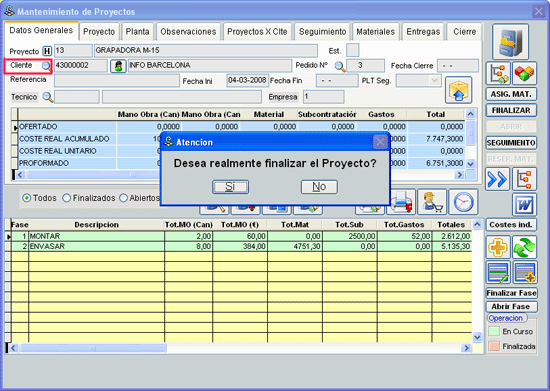Click the colored cubes materials icon
Viewport: 550px width, 391px height.
pyautogui.click(x=524, y=73)
